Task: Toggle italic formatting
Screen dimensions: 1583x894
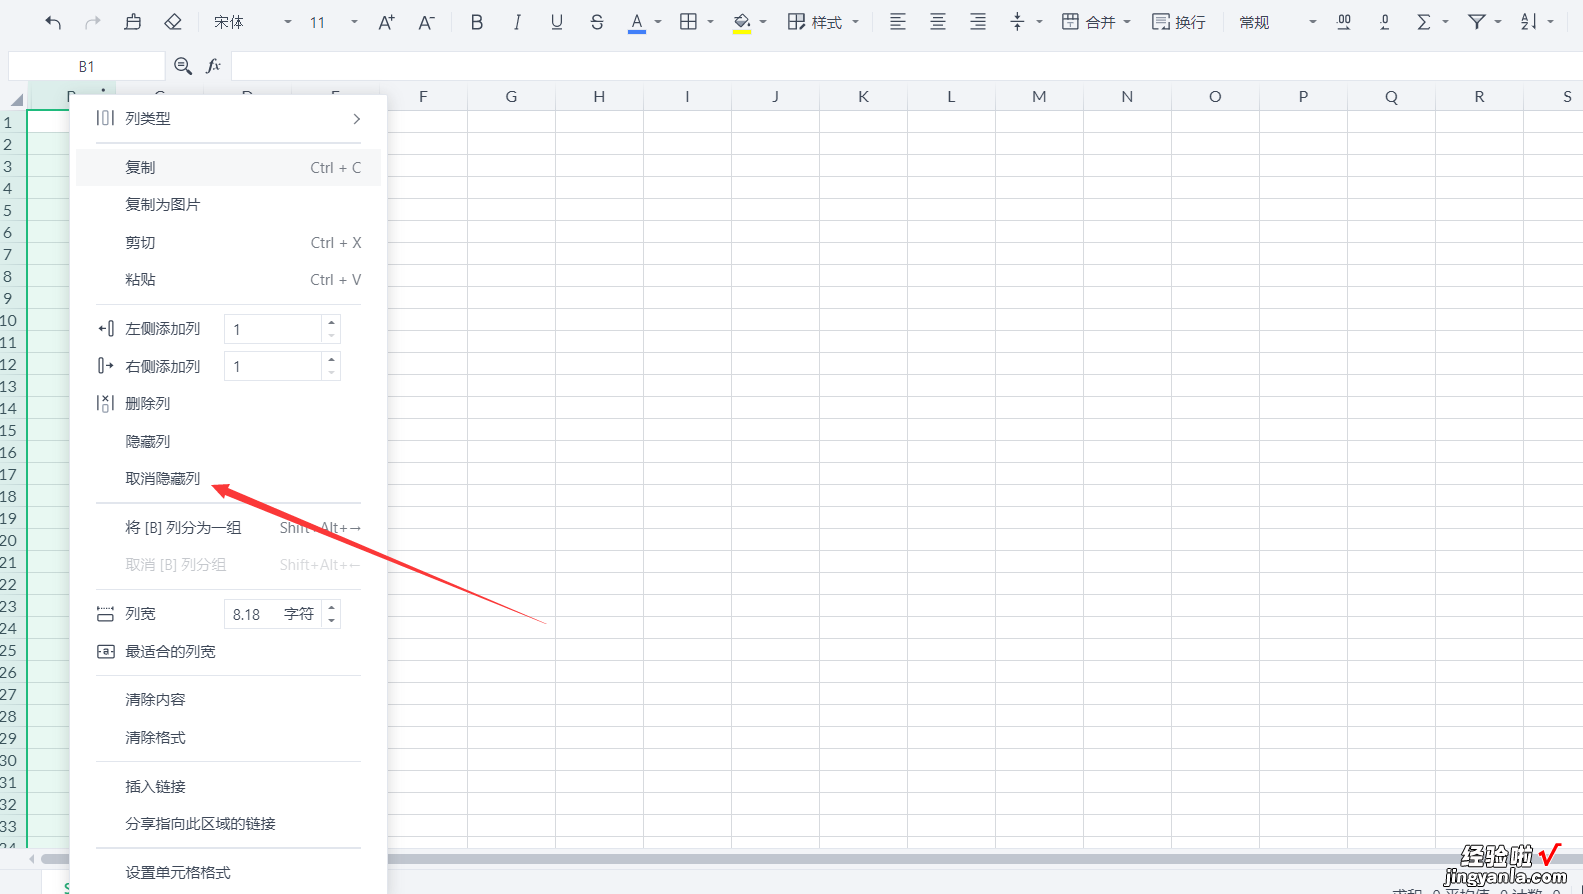Action: pos(517,22)
